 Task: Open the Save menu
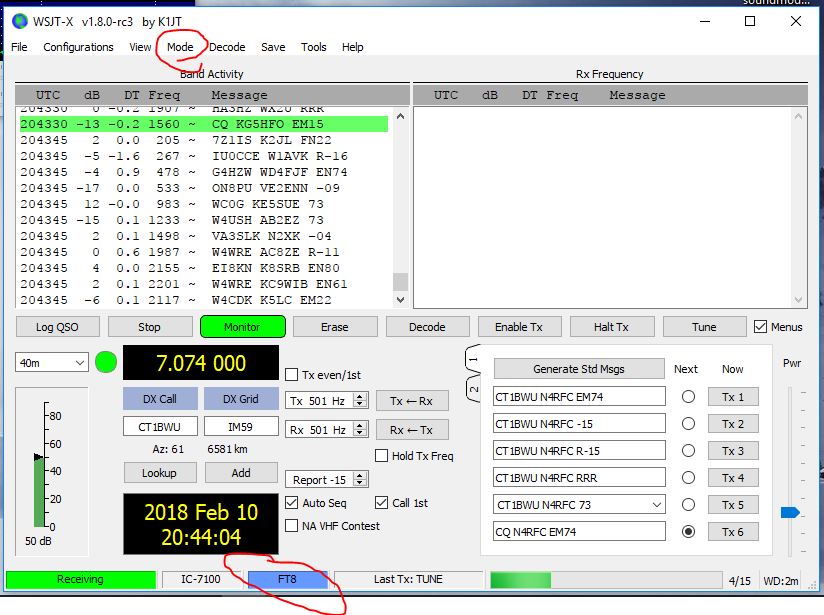coord(273,47)
